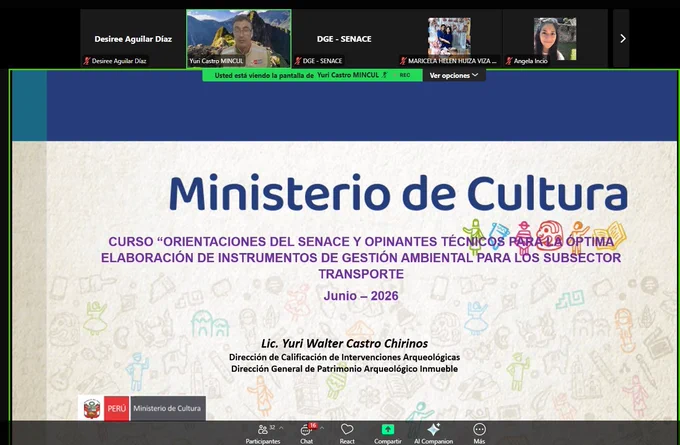The height and width of the screenshot is (445, 680).
Task: Open the Ver opciones dropdown
Action: (x=454, y=75)
